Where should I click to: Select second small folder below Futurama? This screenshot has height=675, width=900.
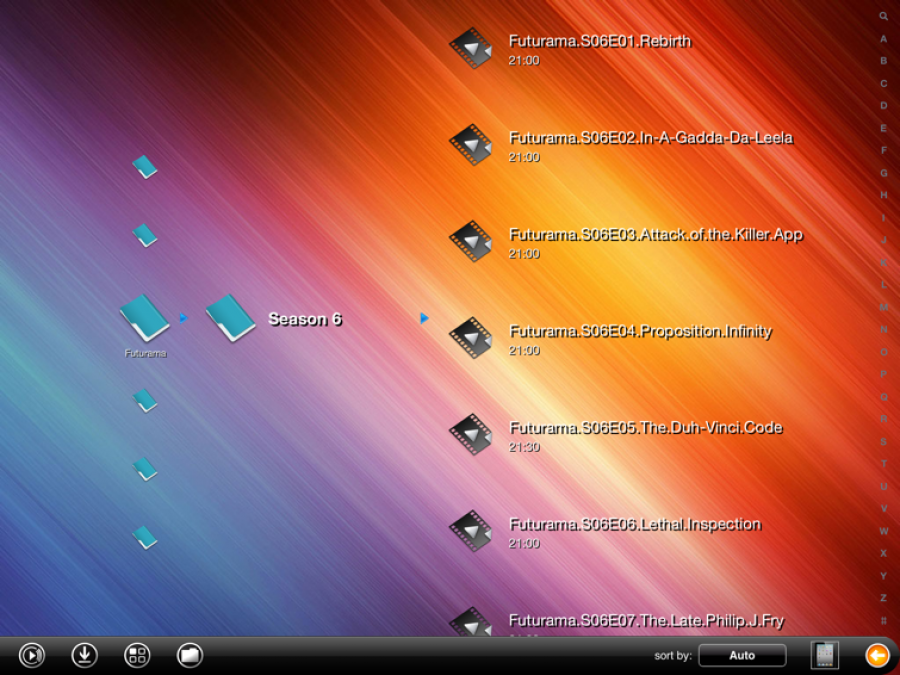pyautogui.click(x=145, y=469)
